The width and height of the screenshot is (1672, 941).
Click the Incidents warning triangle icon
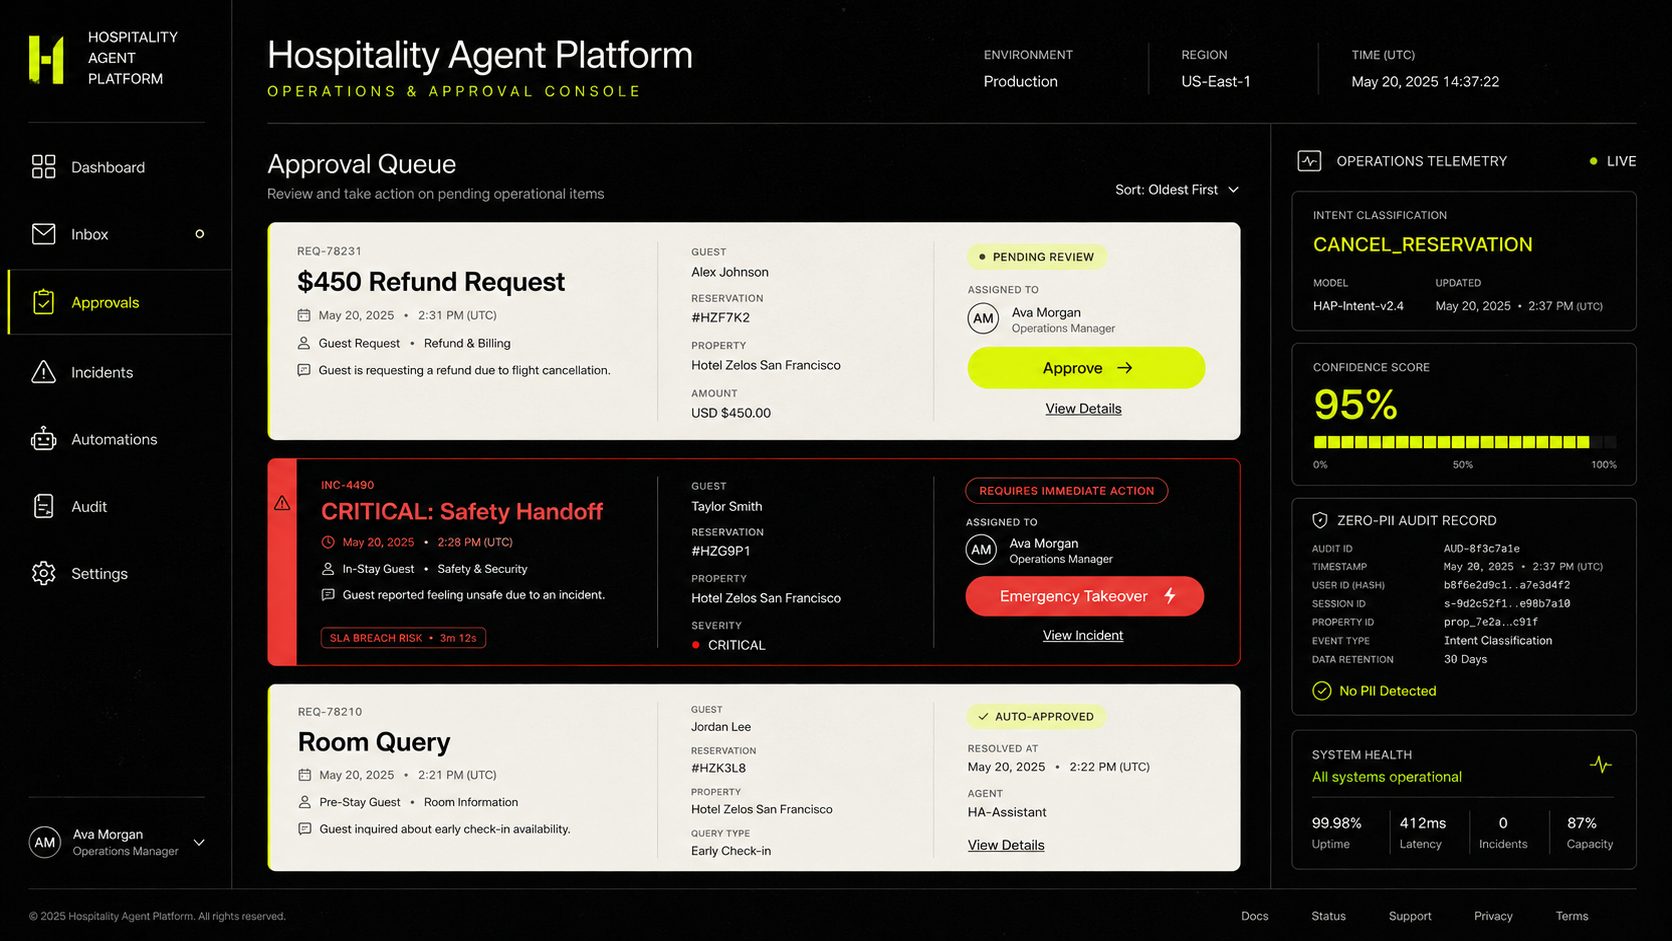pyautogui.click(x=44, y=372)
